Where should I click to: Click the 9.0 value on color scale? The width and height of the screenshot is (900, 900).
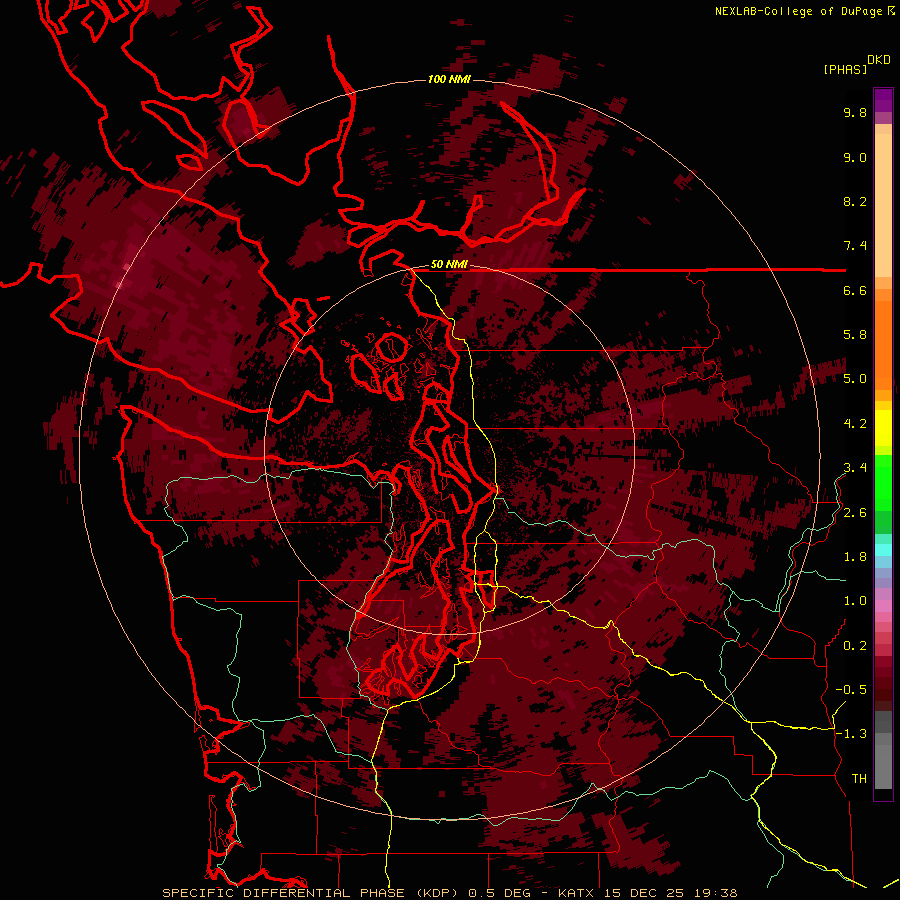click(x=855, y=157)
